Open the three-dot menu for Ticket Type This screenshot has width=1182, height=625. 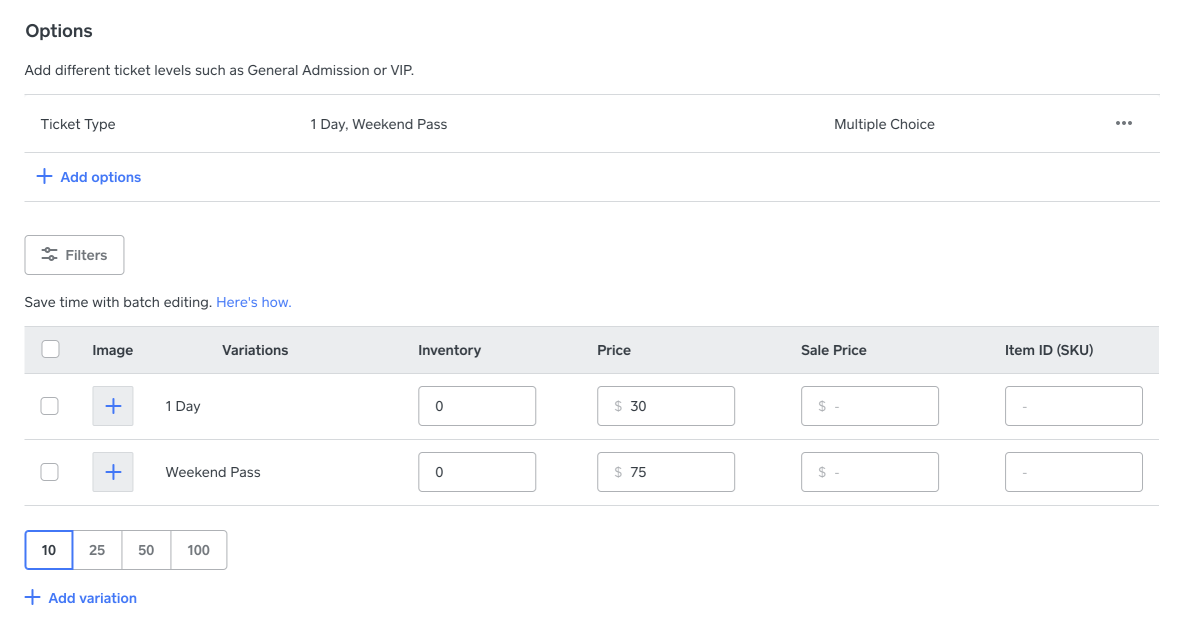[x=1123, y=123]
